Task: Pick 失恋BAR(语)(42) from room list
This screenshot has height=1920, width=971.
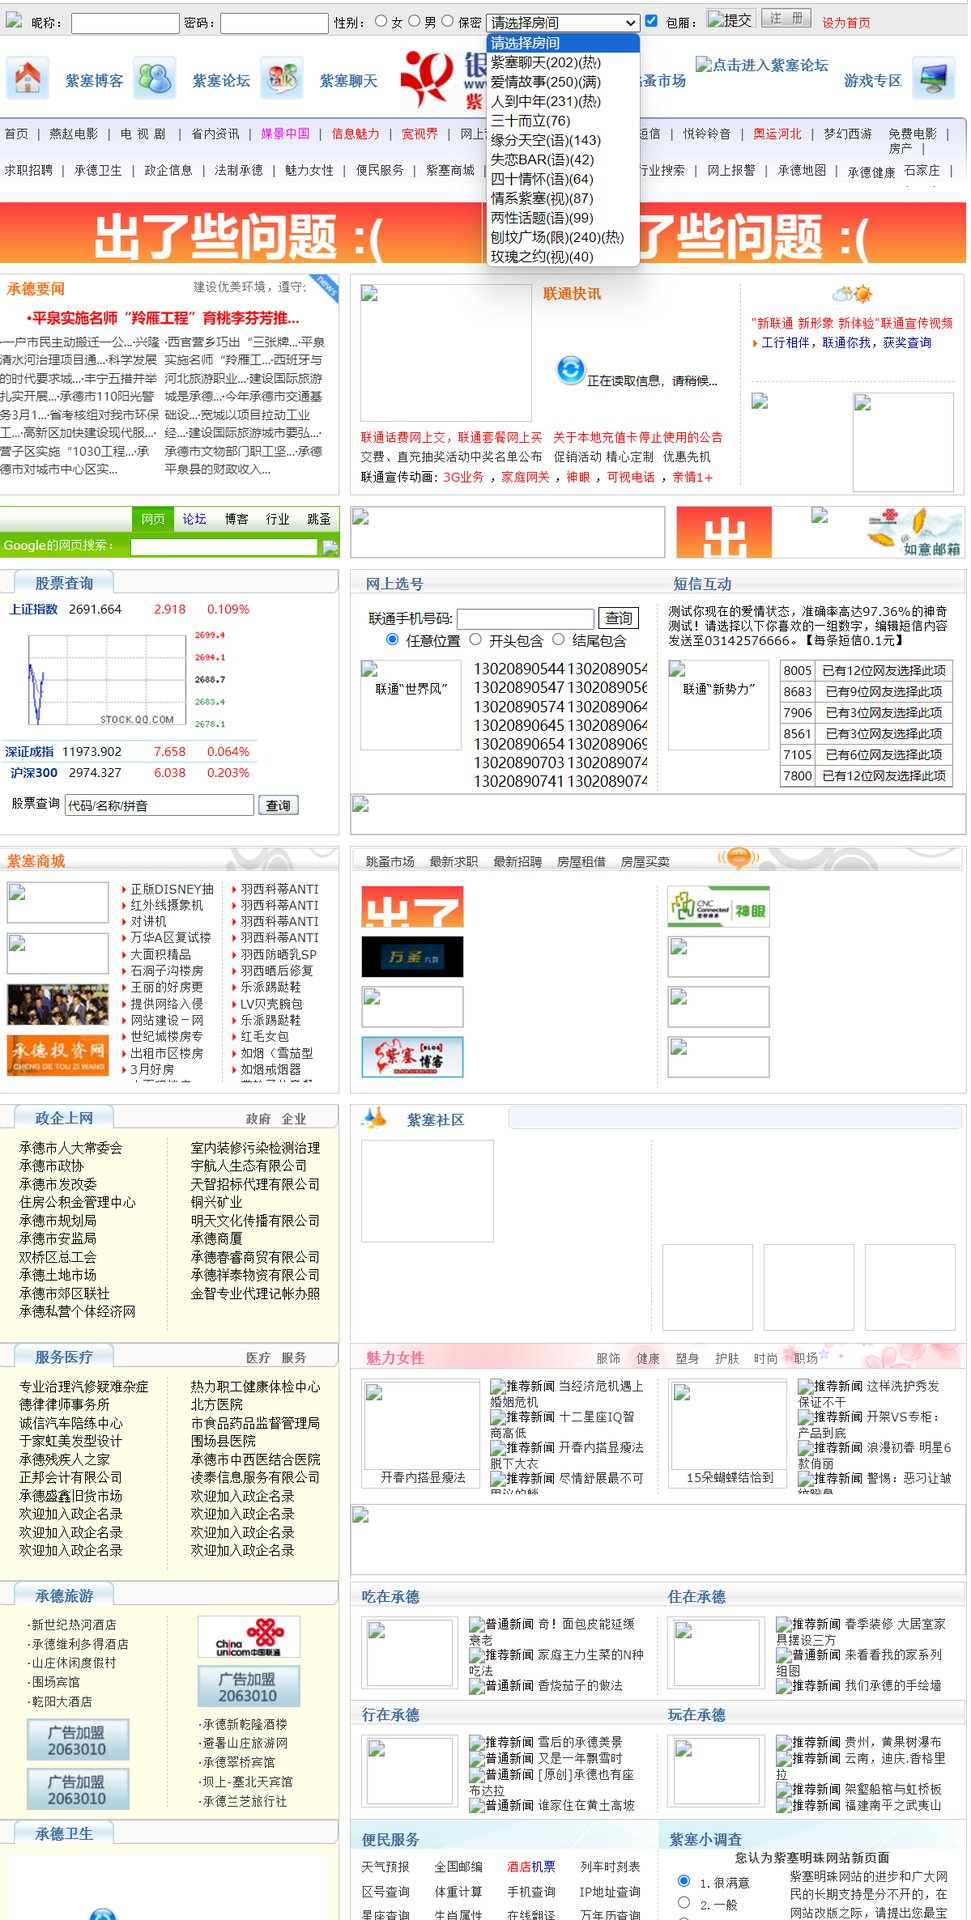Action: pyautogui.click(x=563, y=159)
